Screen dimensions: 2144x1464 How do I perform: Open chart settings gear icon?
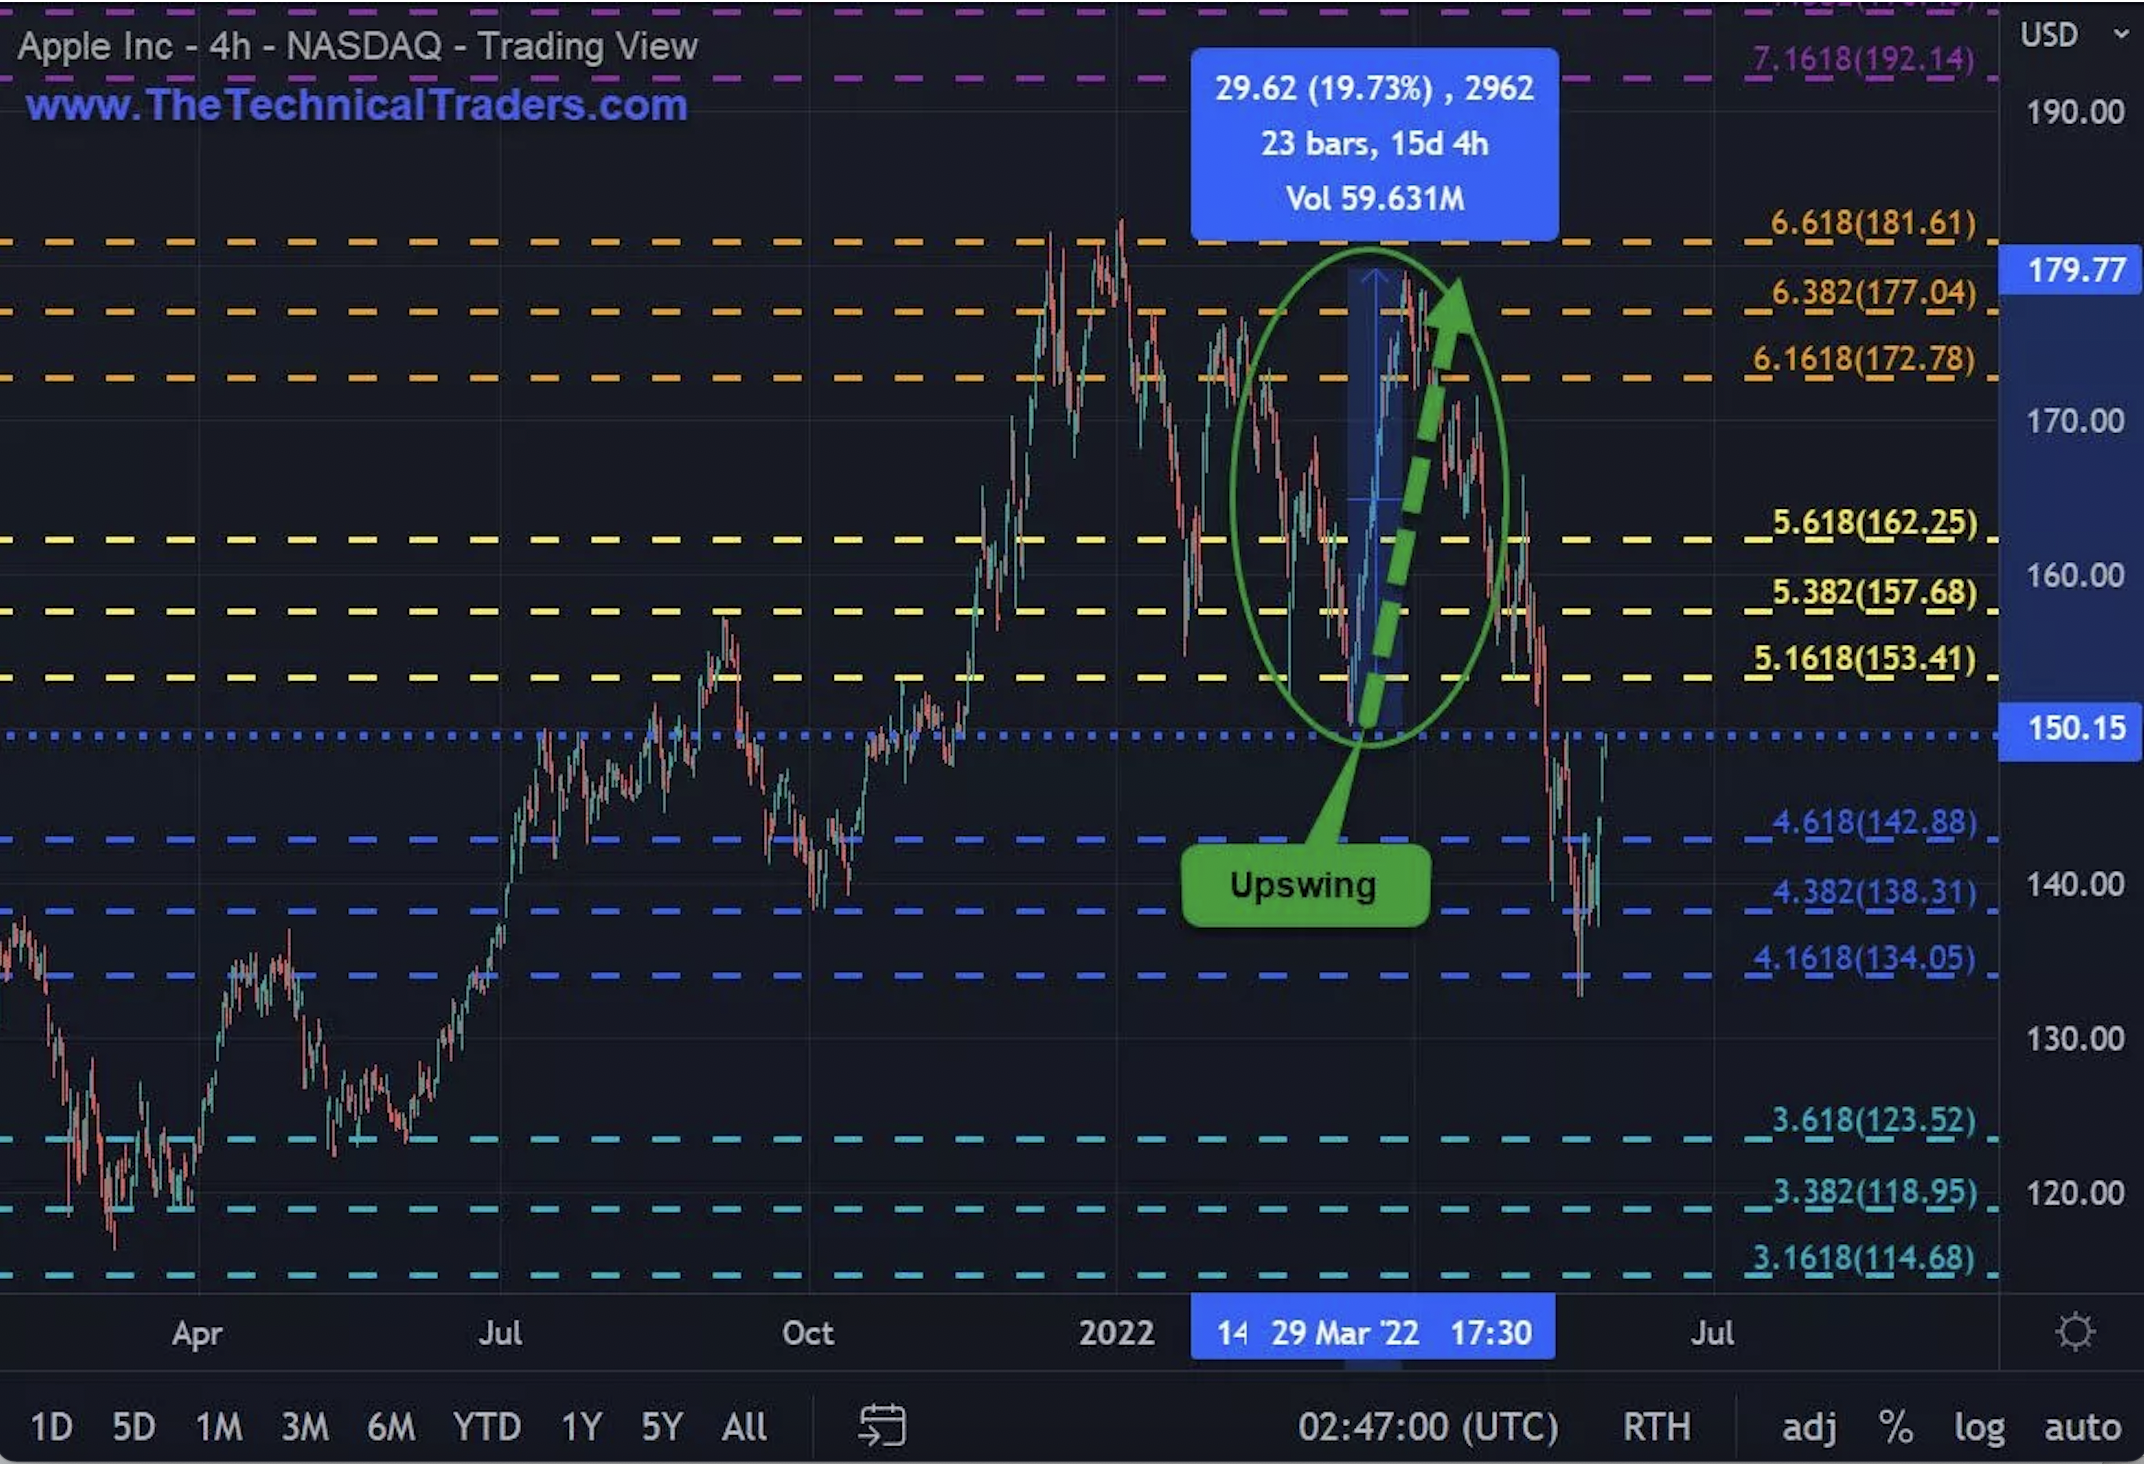pyautogui.click(x=2075, y=1332)
